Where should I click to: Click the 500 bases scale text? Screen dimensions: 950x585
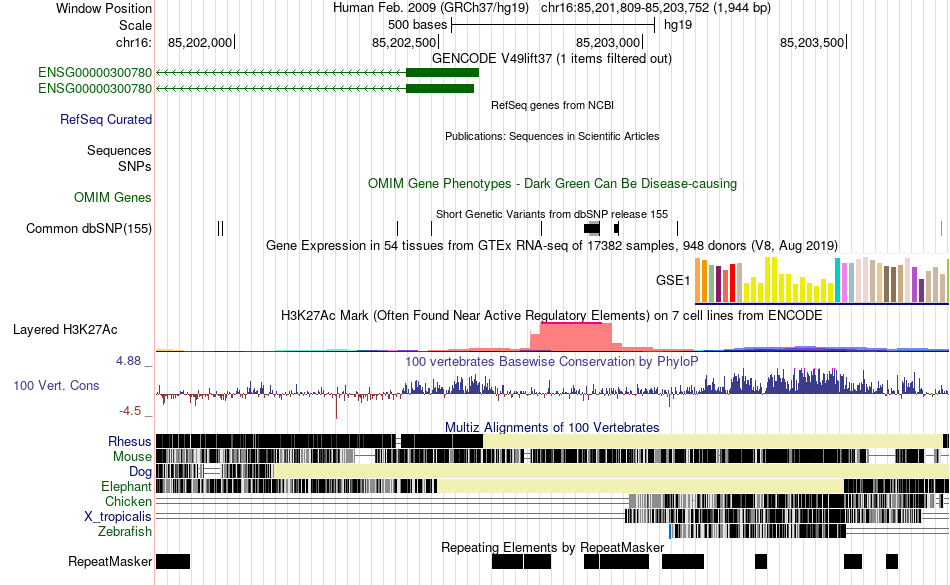tap(417, 25)
